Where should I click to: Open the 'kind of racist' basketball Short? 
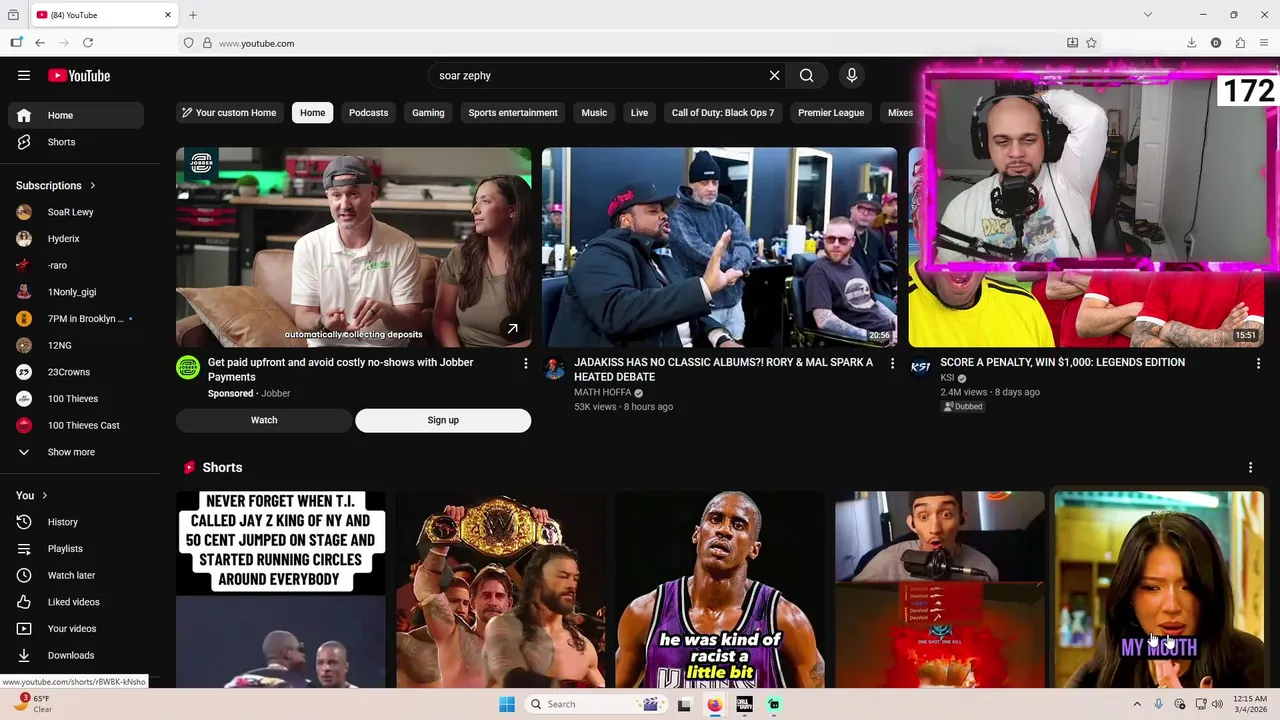coord(720,589)
